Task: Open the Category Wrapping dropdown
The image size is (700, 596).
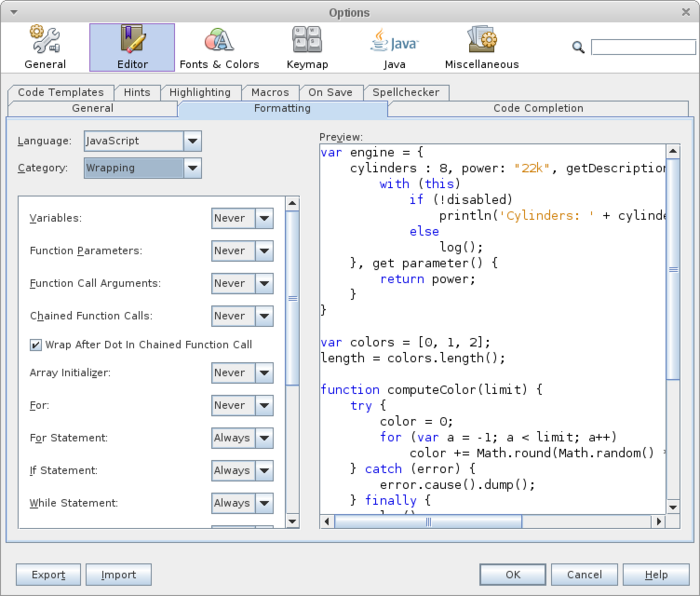Action: tap(192, 168)
